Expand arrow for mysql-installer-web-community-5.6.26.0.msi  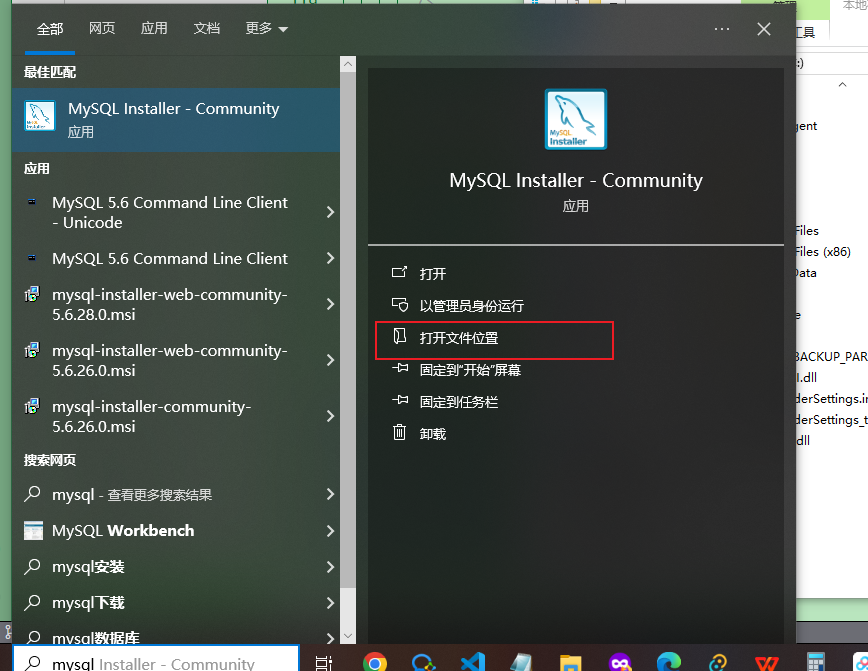pyautogui.click(x=330, y=360)
